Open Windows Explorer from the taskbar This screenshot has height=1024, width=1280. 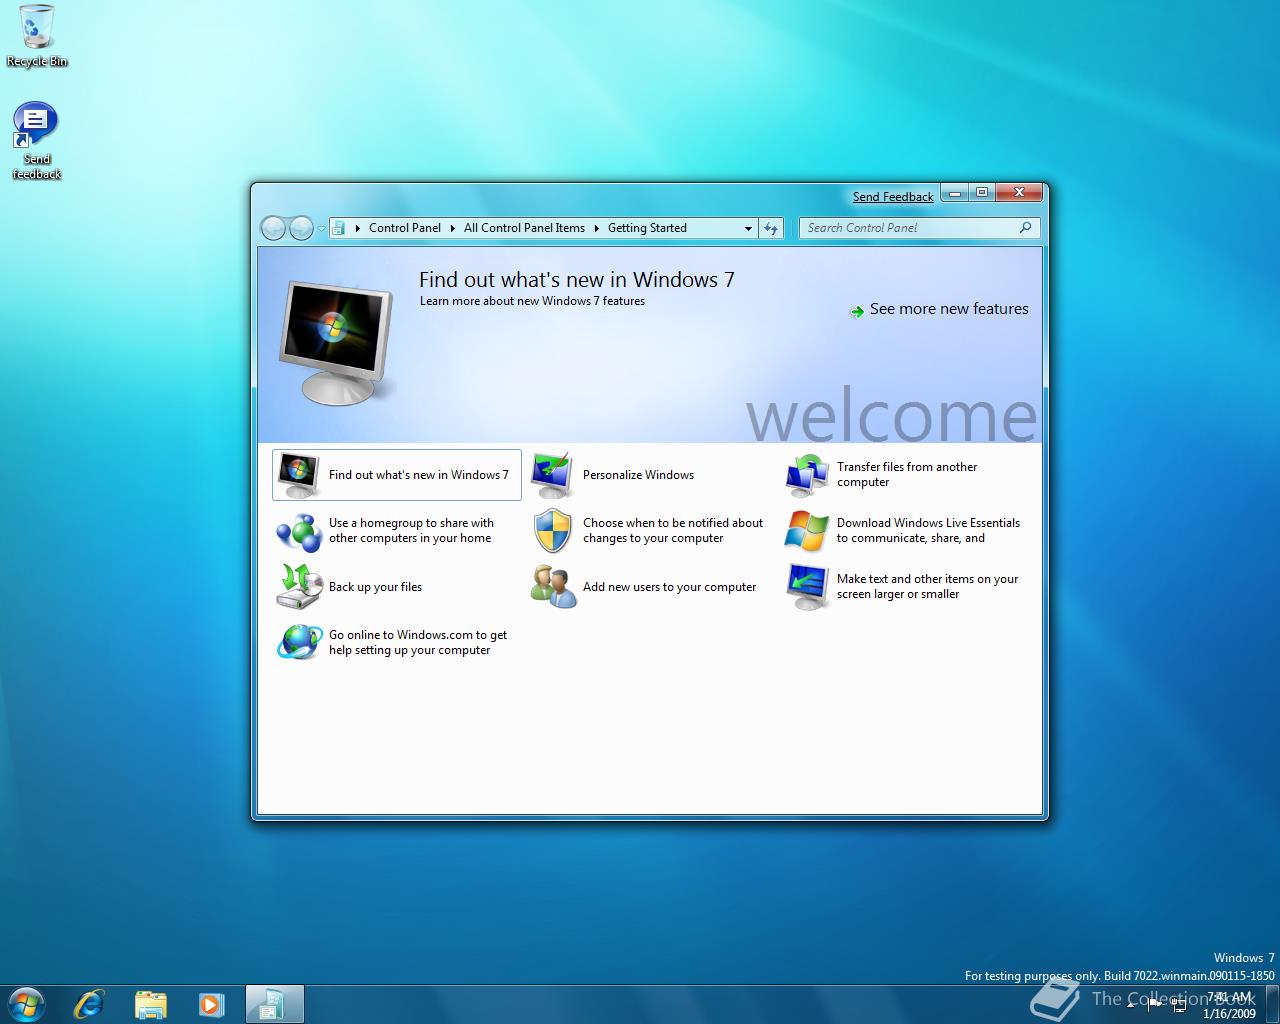point(150,1004)
